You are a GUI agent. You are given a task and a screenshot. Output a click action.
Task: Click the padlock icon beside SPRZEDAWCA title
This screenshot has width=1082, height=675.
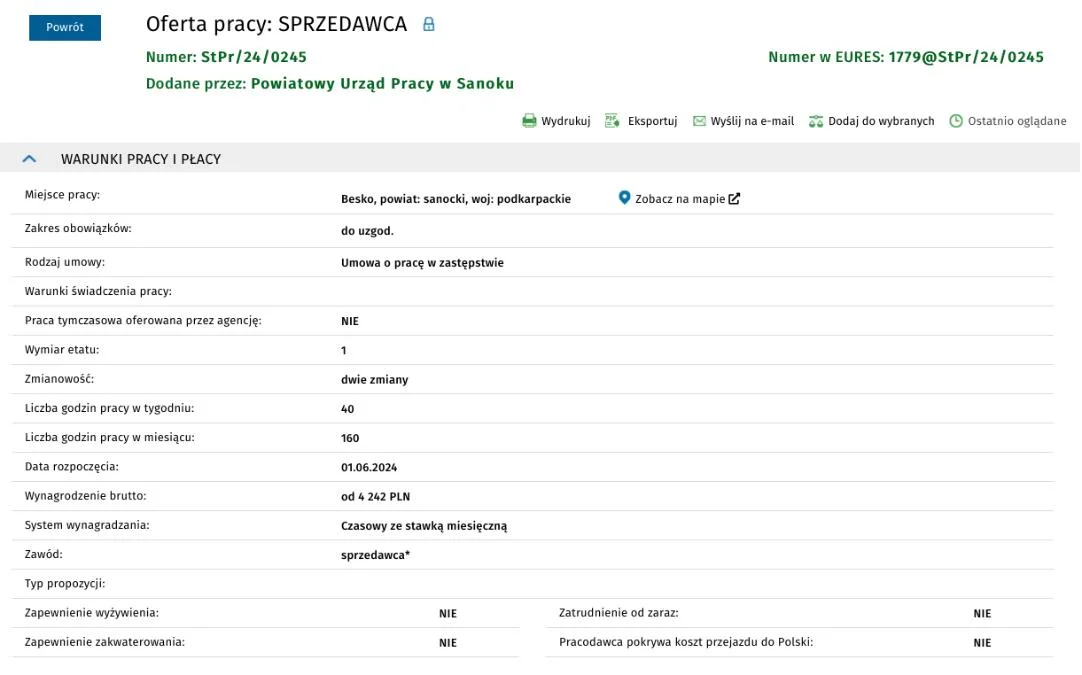(x=429, y=24)
